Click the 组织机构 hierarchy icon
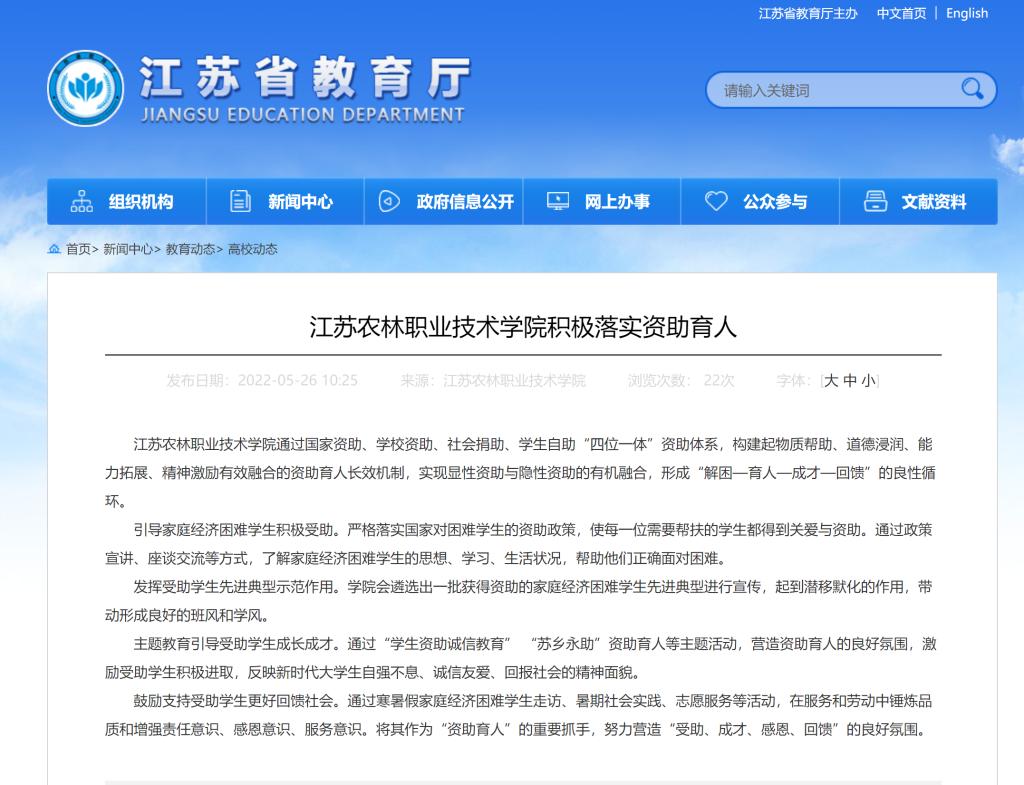The height and width of the screenshot is (785, 1024). click(x=82, y=202)
